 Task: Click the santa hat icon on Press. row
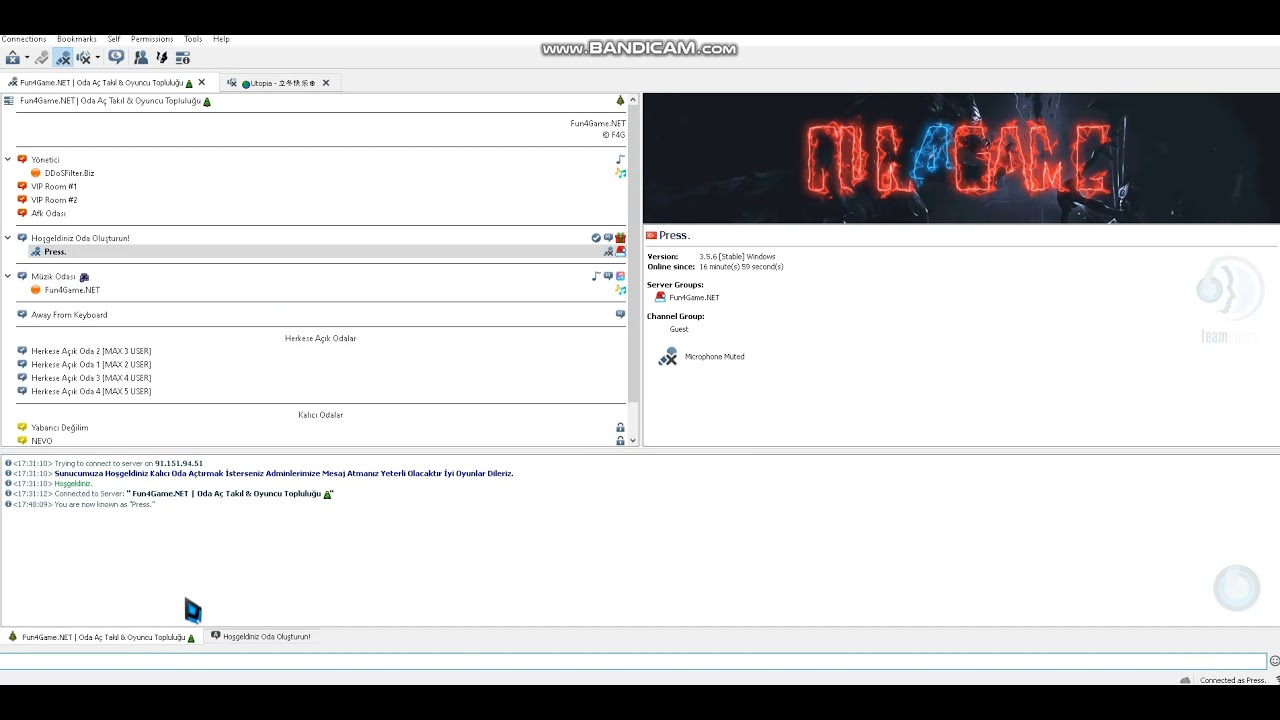[620, 251]
